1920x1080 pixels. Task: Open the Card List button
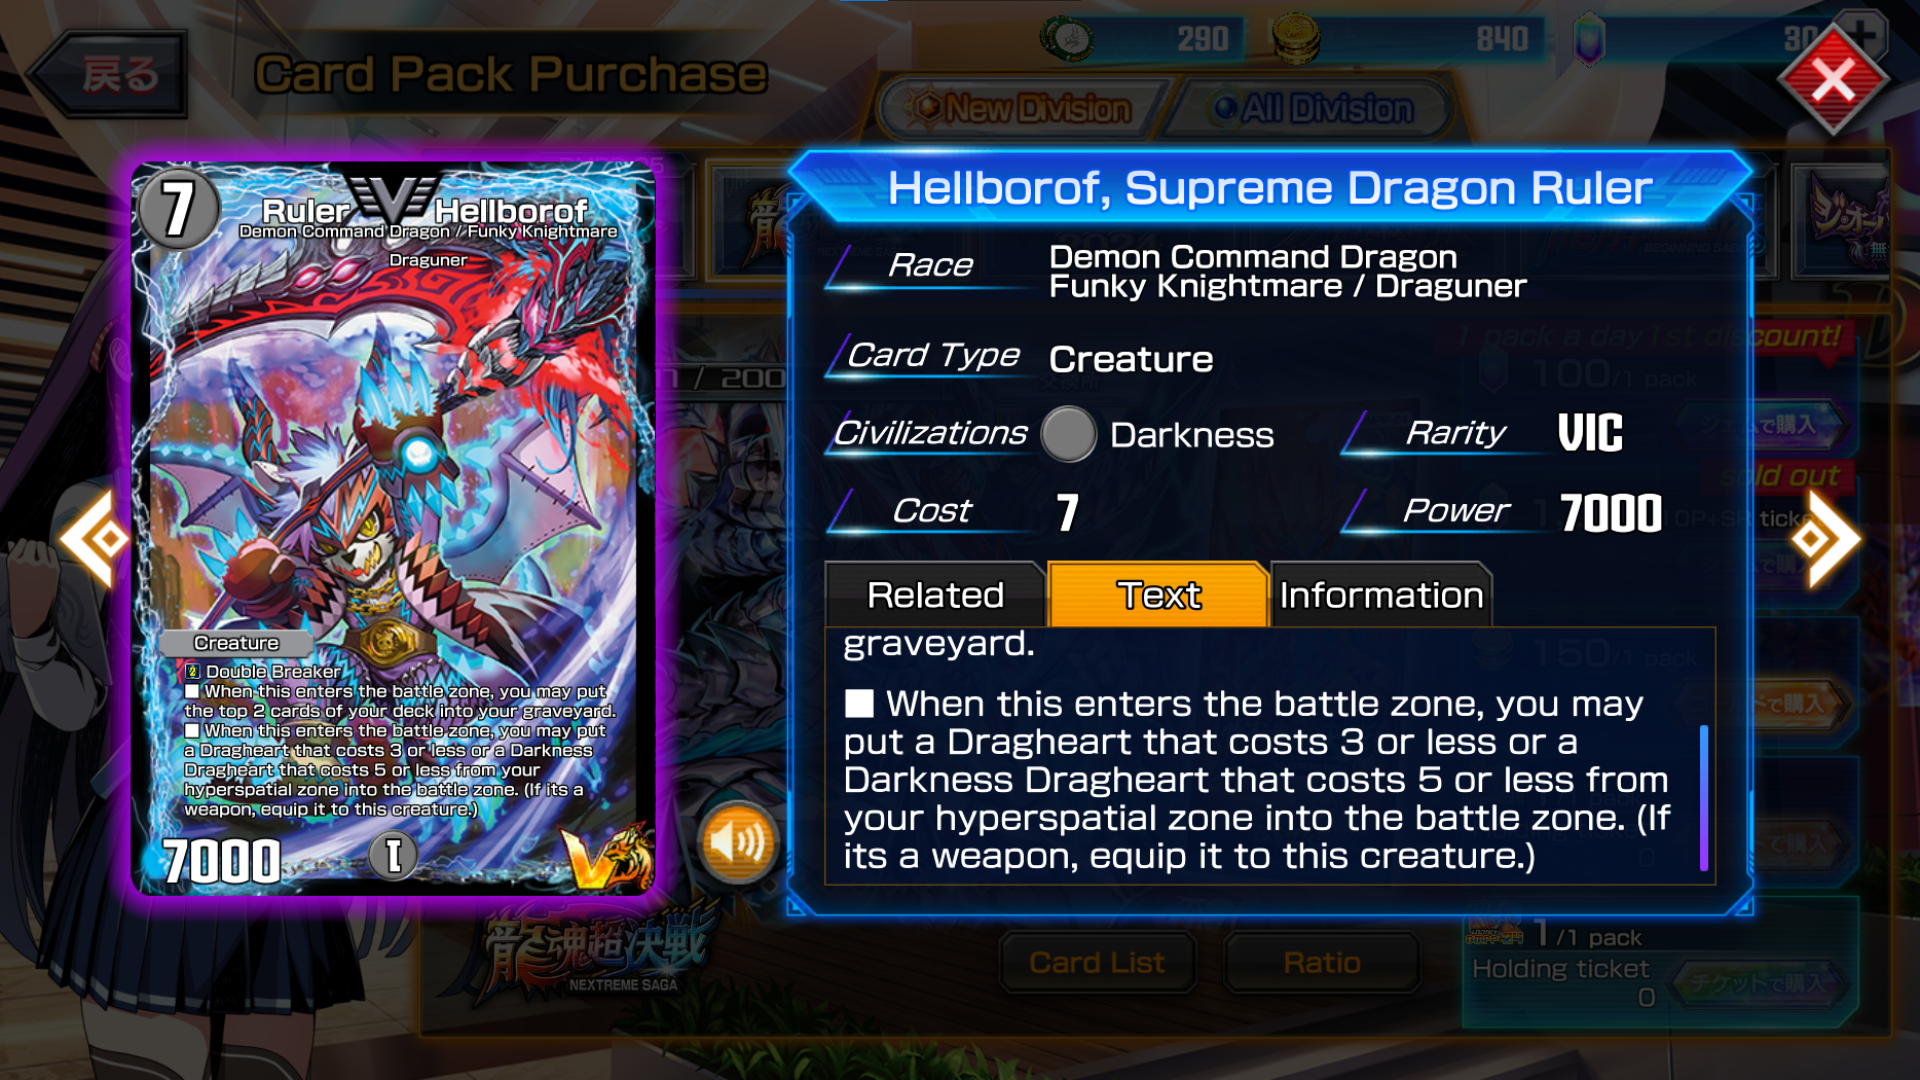1097,962
